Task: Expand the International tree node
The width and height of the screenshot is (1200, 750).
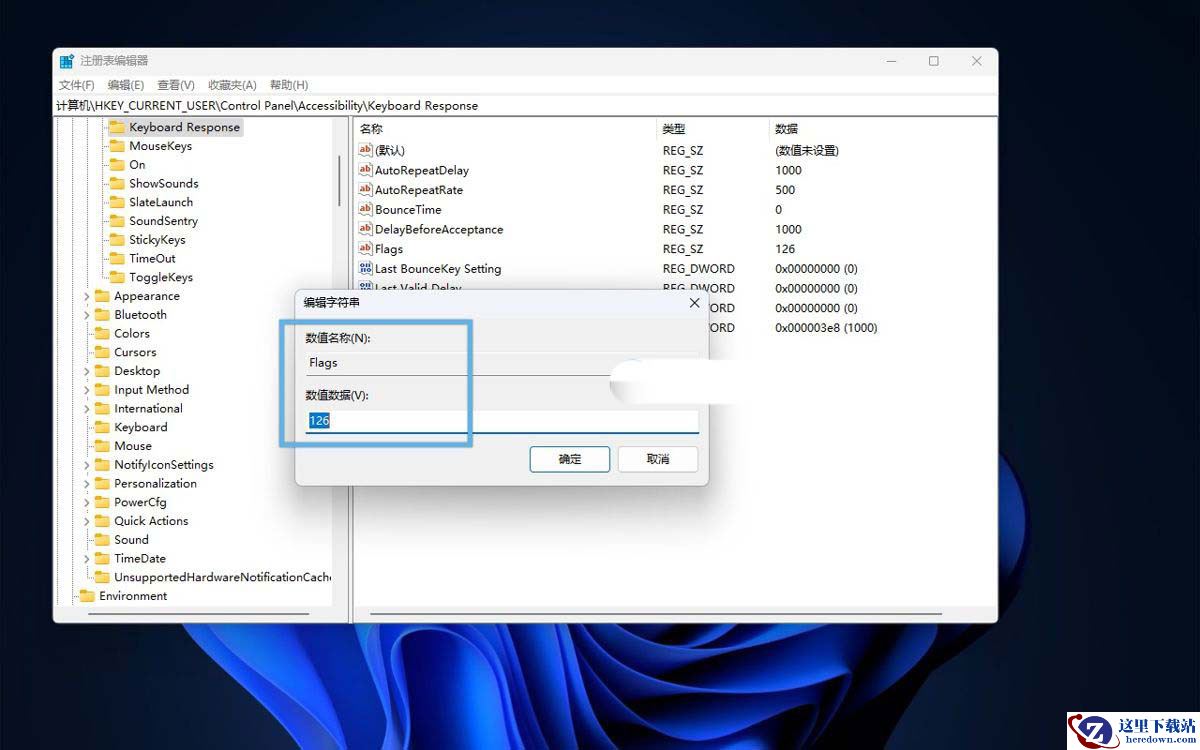Action: (87, 408)
